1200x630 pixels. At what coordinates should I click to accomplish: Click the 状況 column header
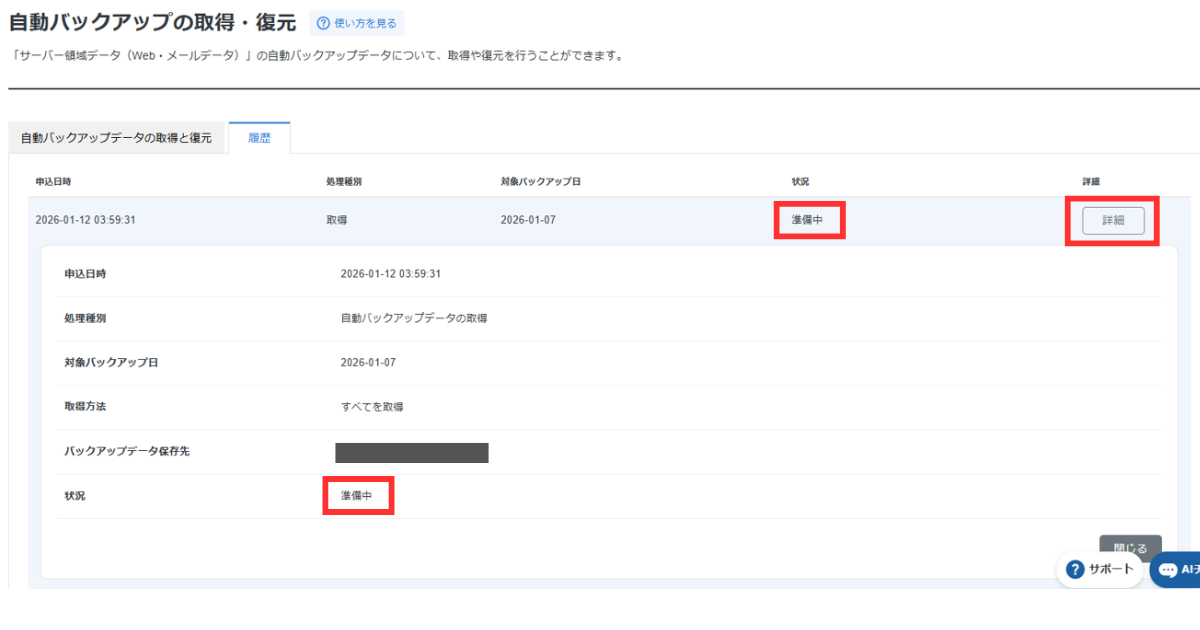[x=800, y=182]
